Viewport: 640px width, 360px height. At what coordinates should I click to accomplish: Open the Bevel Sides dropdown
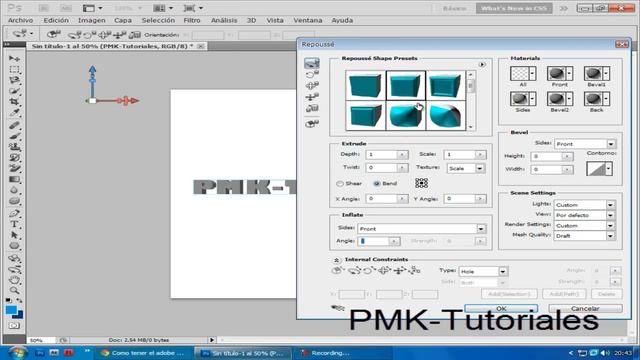coord(584,144)
